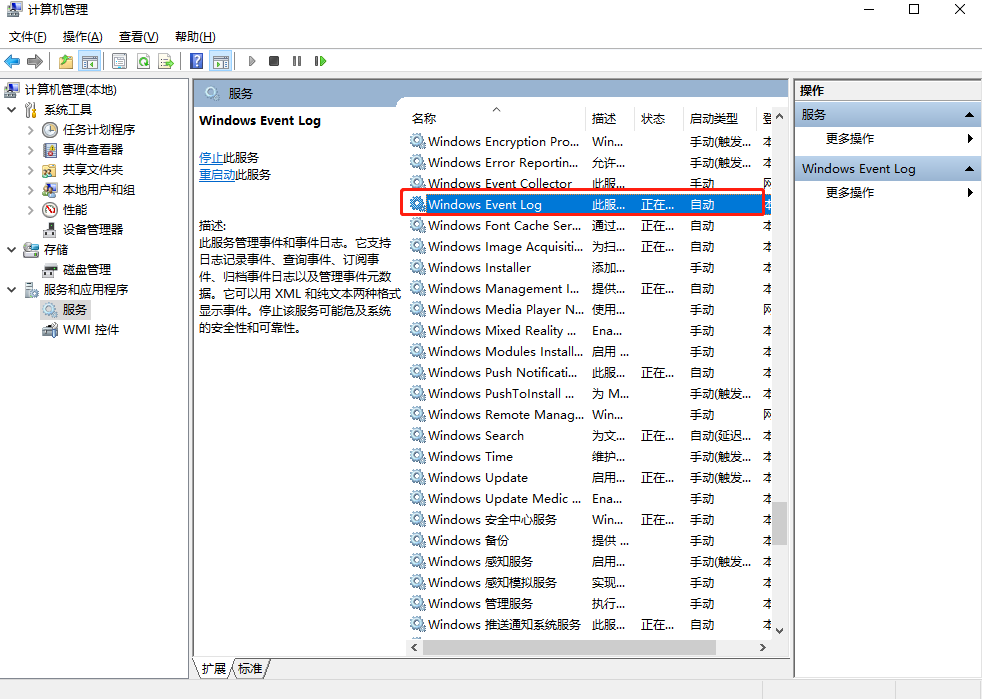Click the back navigation arrow
This screenshot has height=699, width=982.
point(11,61)
